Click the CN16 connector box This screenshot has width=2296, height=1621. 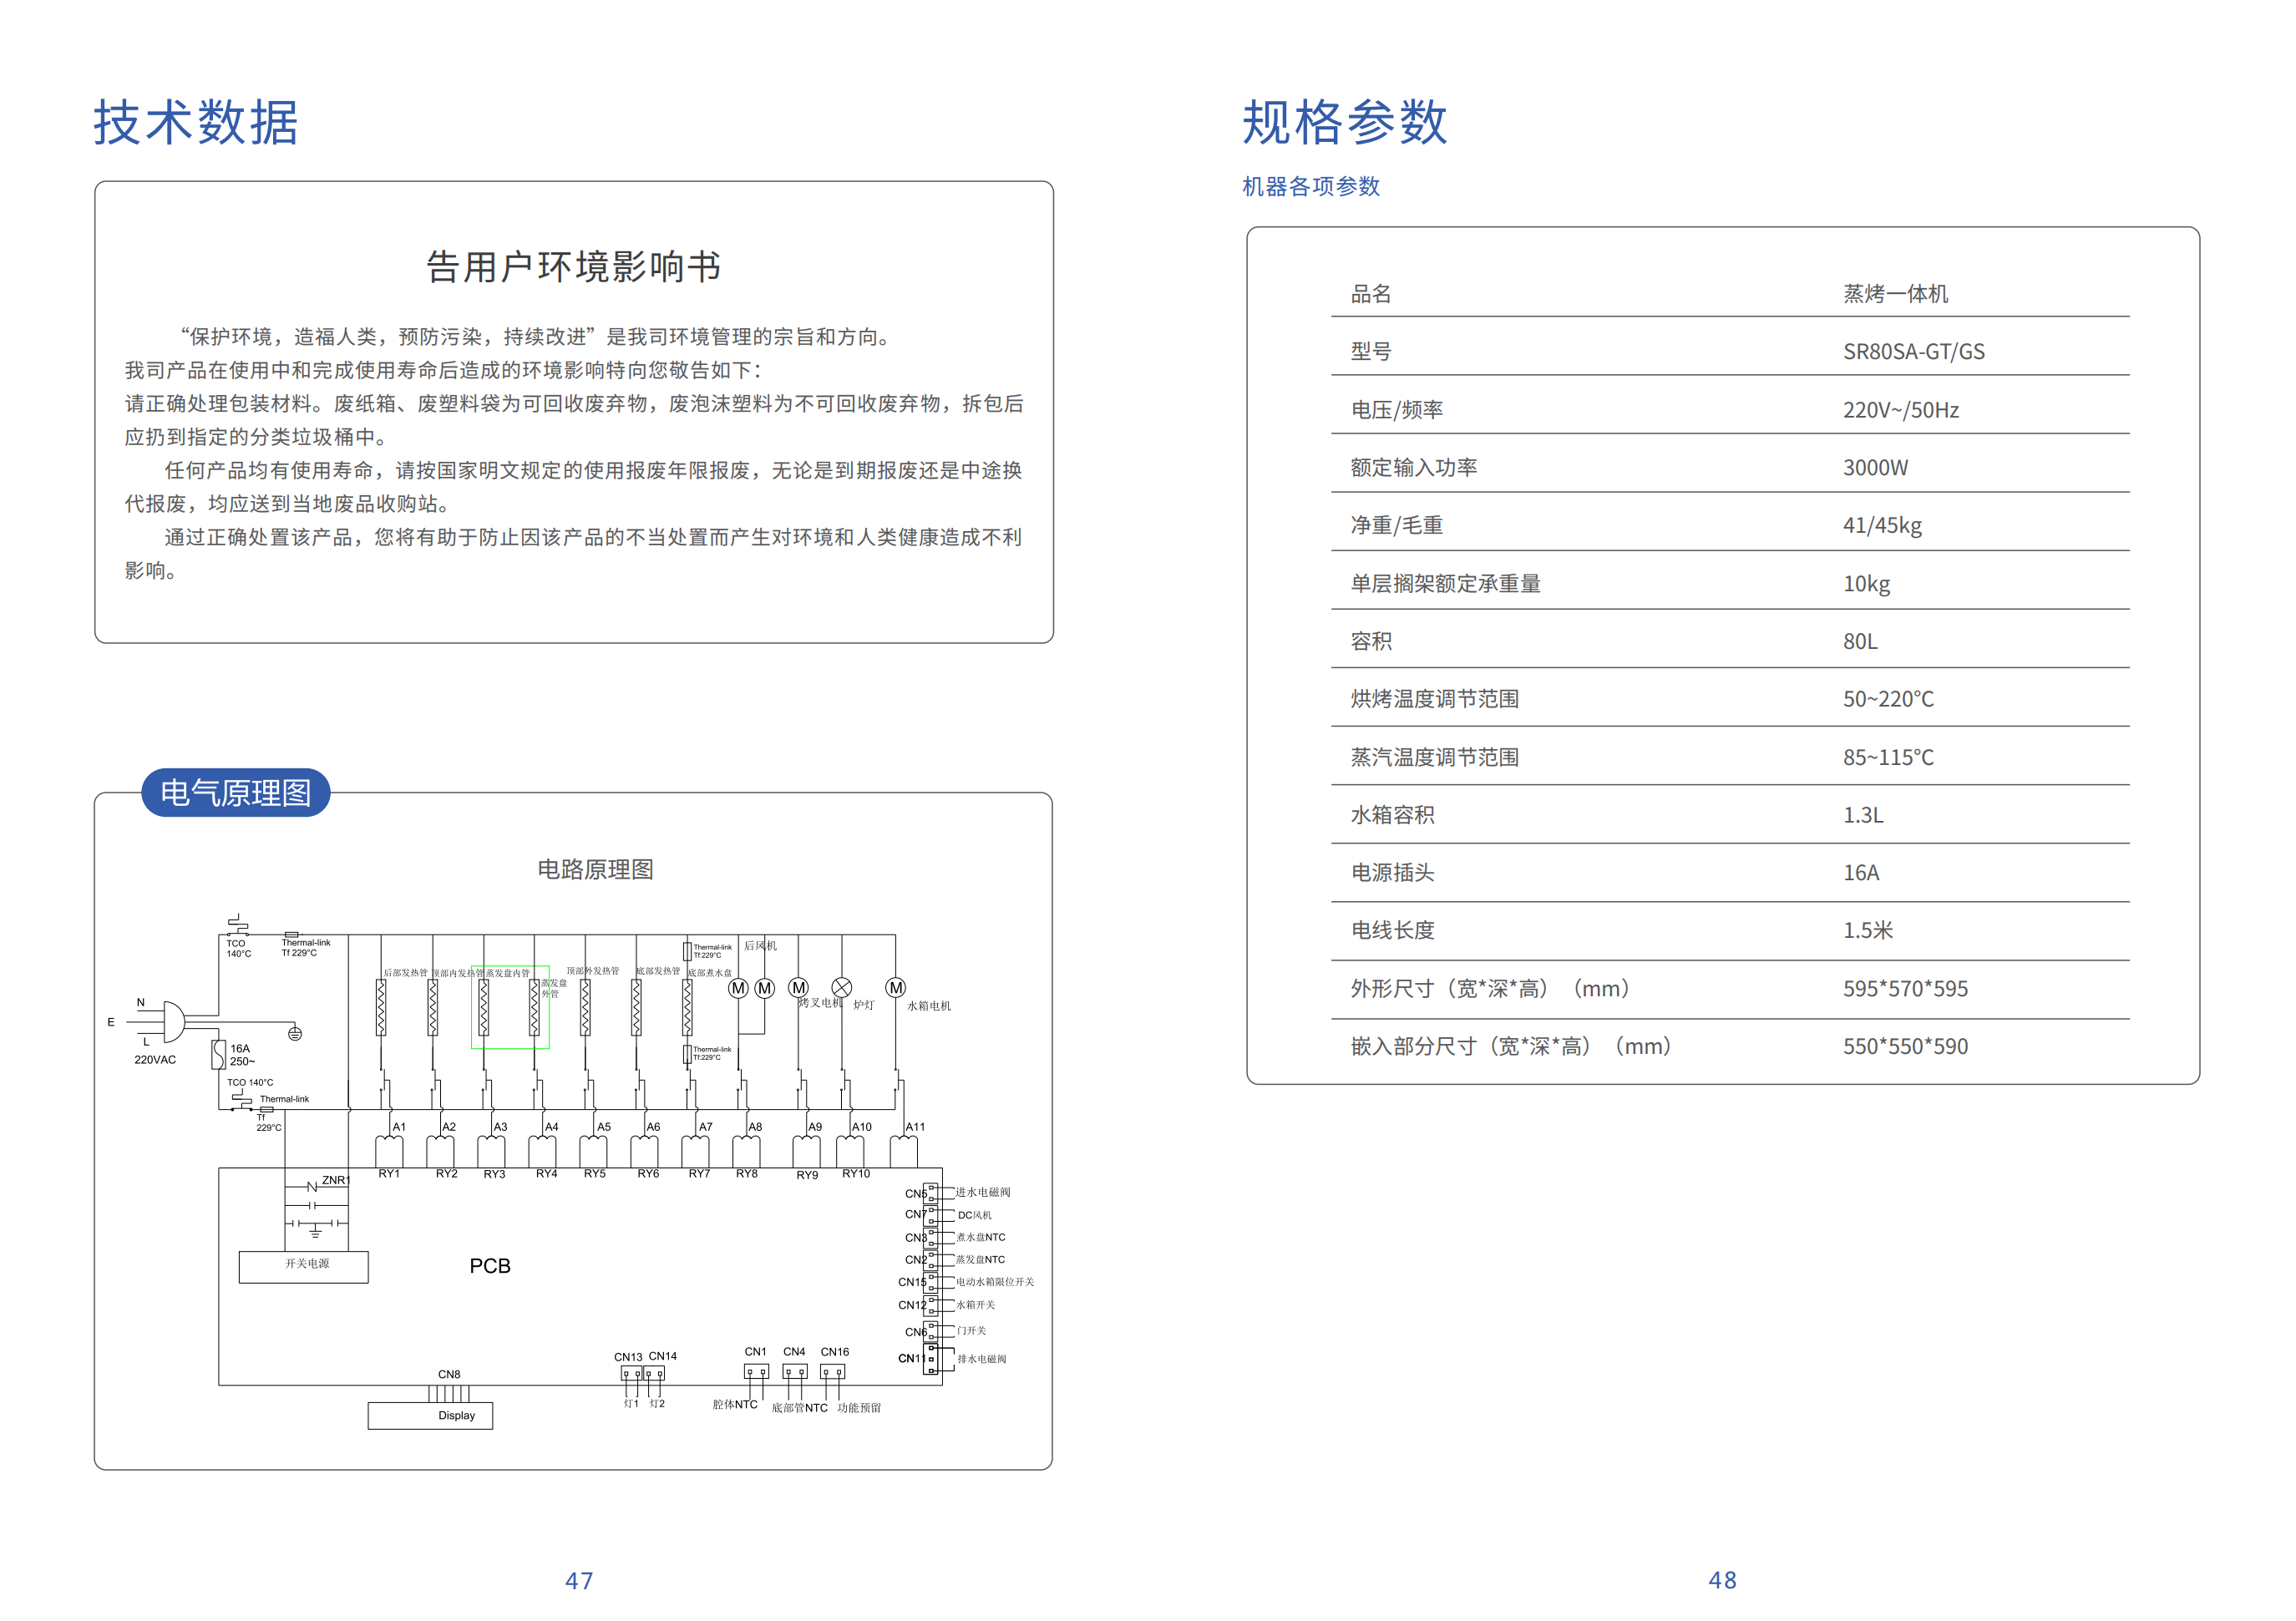point(833,1372)
